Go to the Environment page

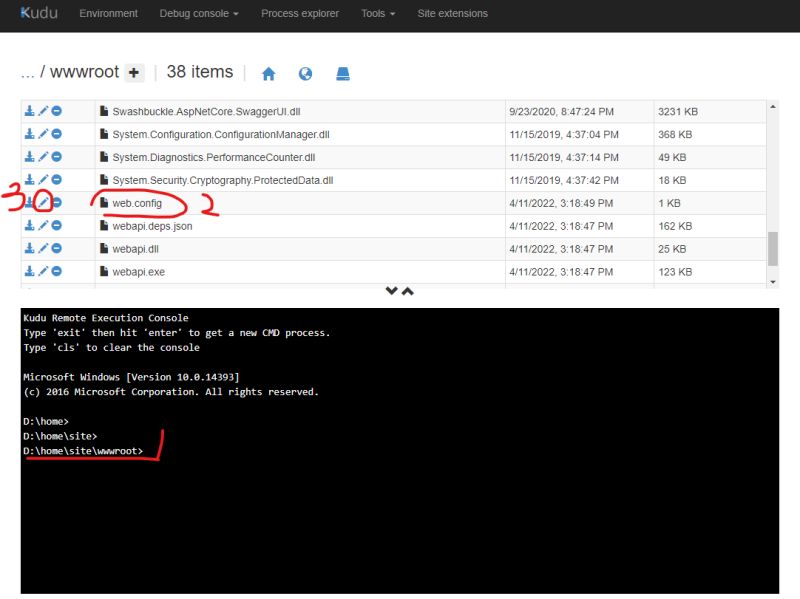point(109,13)
